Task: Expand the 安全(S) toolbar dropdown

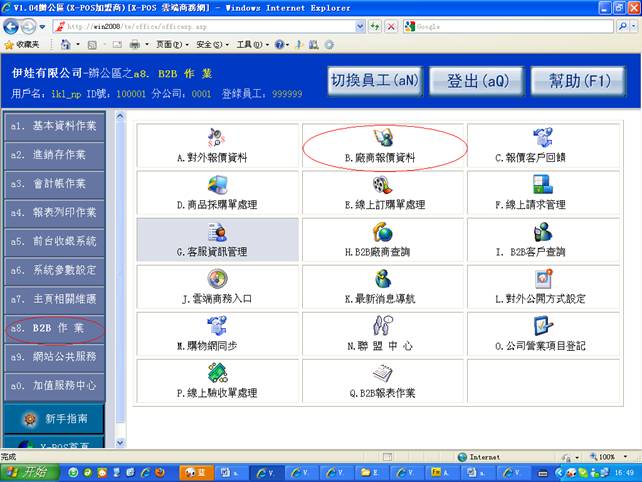Action: [x=209, y=45]
